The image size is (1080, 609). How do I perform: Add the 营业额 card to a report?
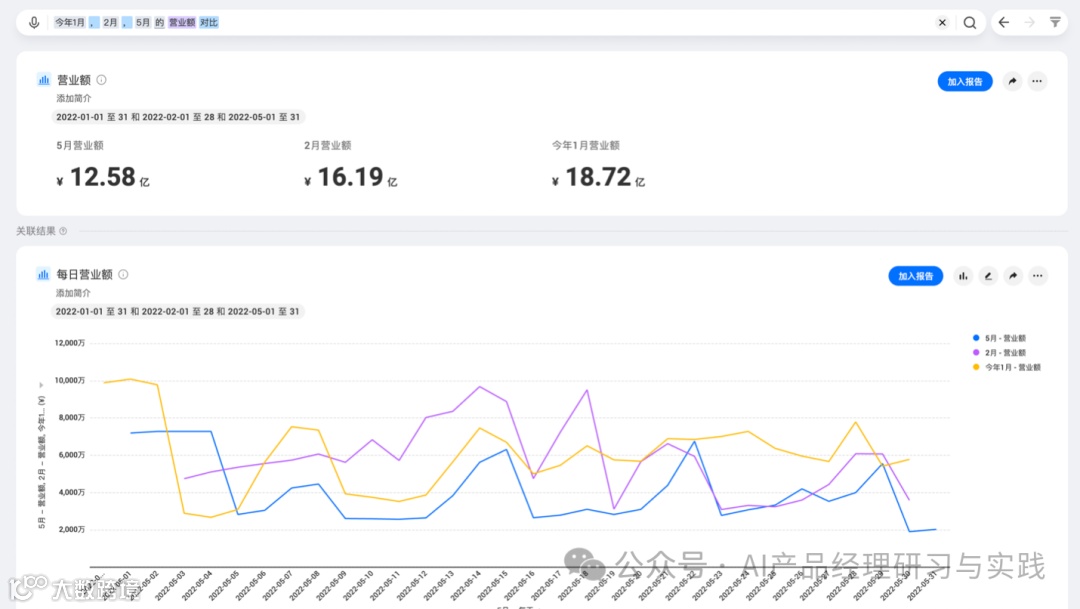tap(964, 81)
